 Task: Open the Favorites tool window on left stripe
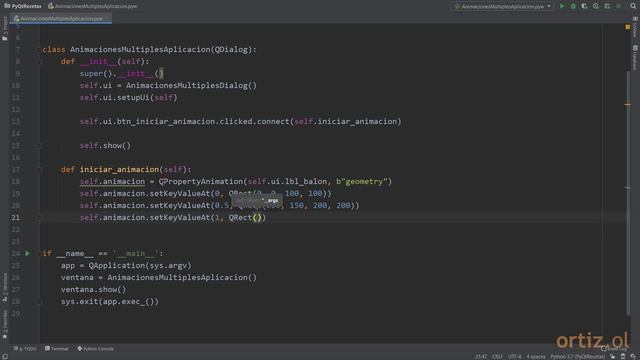tap(4, 324)
